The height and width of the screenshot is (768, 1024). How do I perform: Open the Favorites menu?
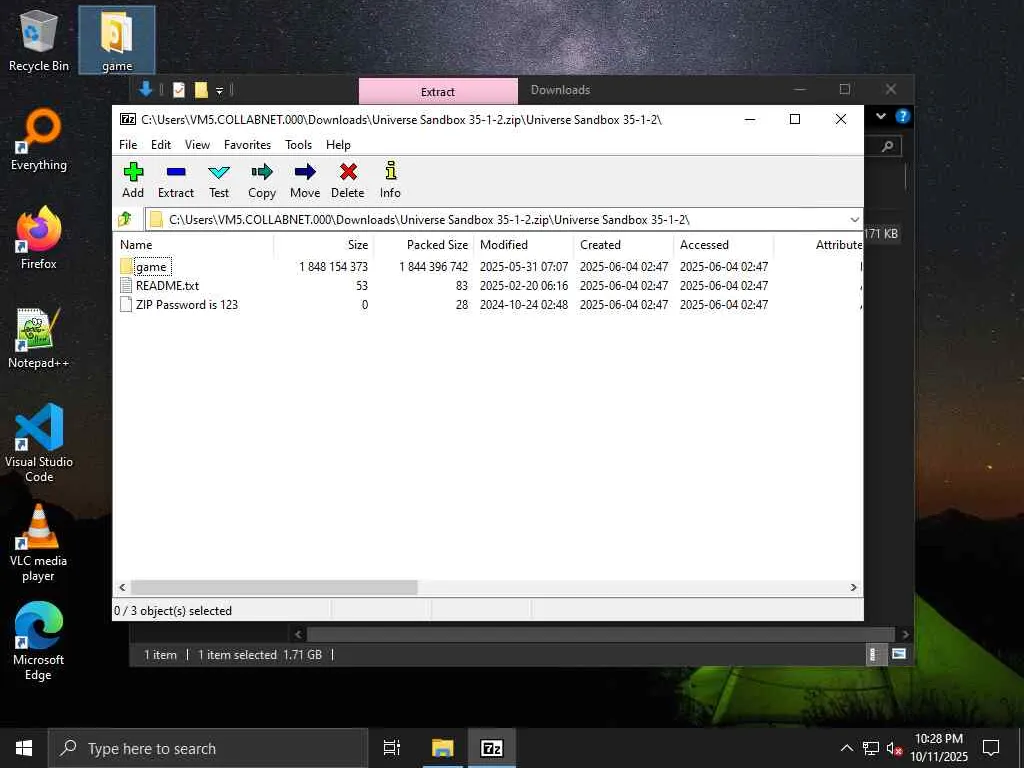247,144
